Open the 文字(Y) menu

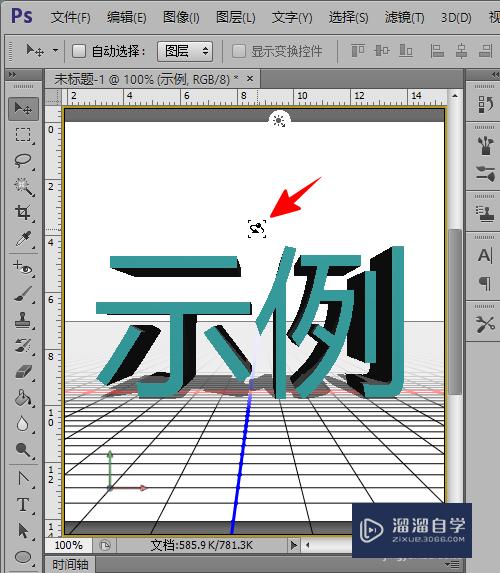(292, 17)
